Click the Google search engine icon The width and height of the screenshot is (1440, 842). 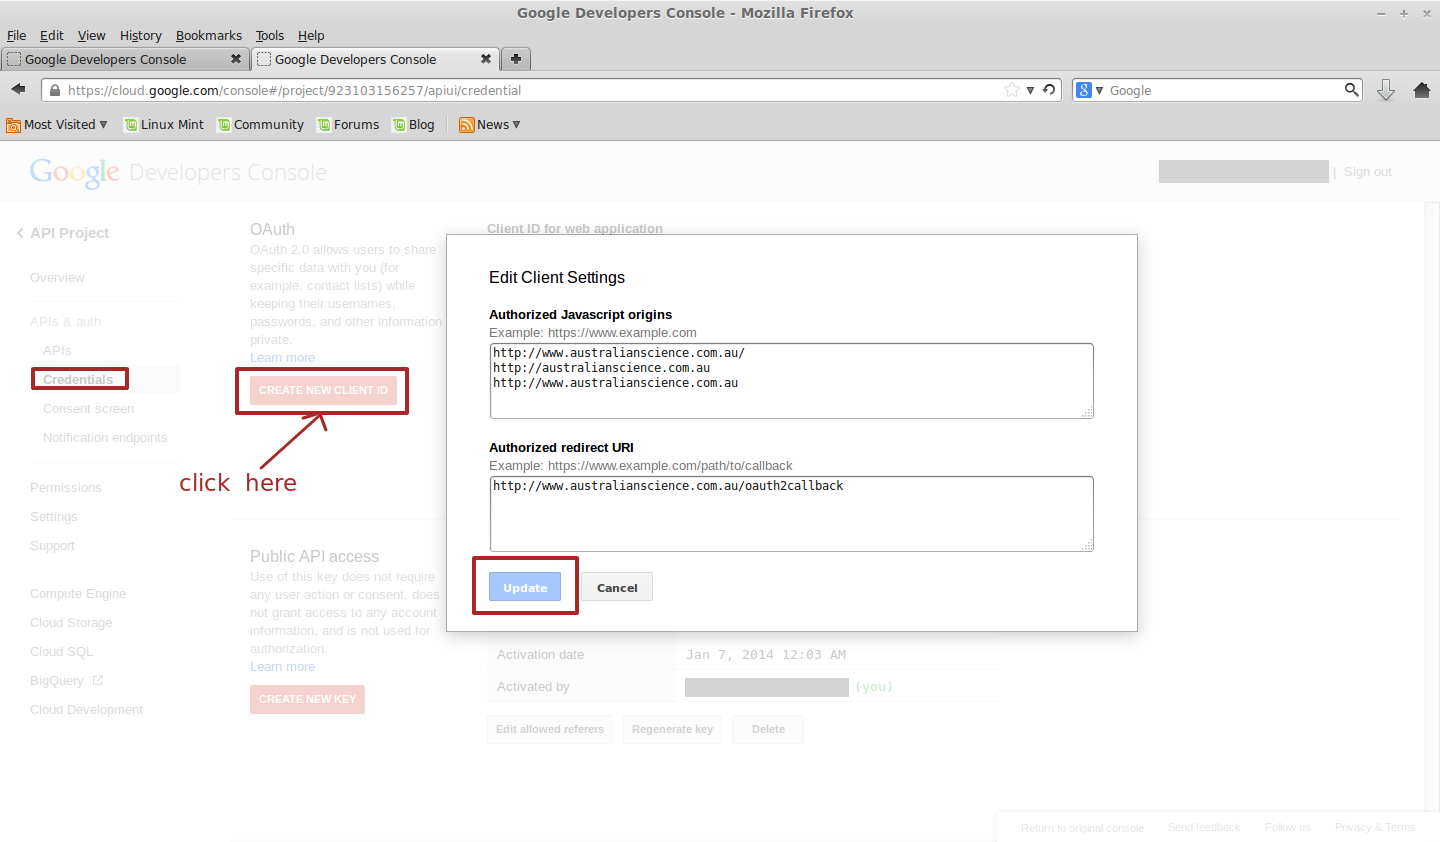point(1083,90)
